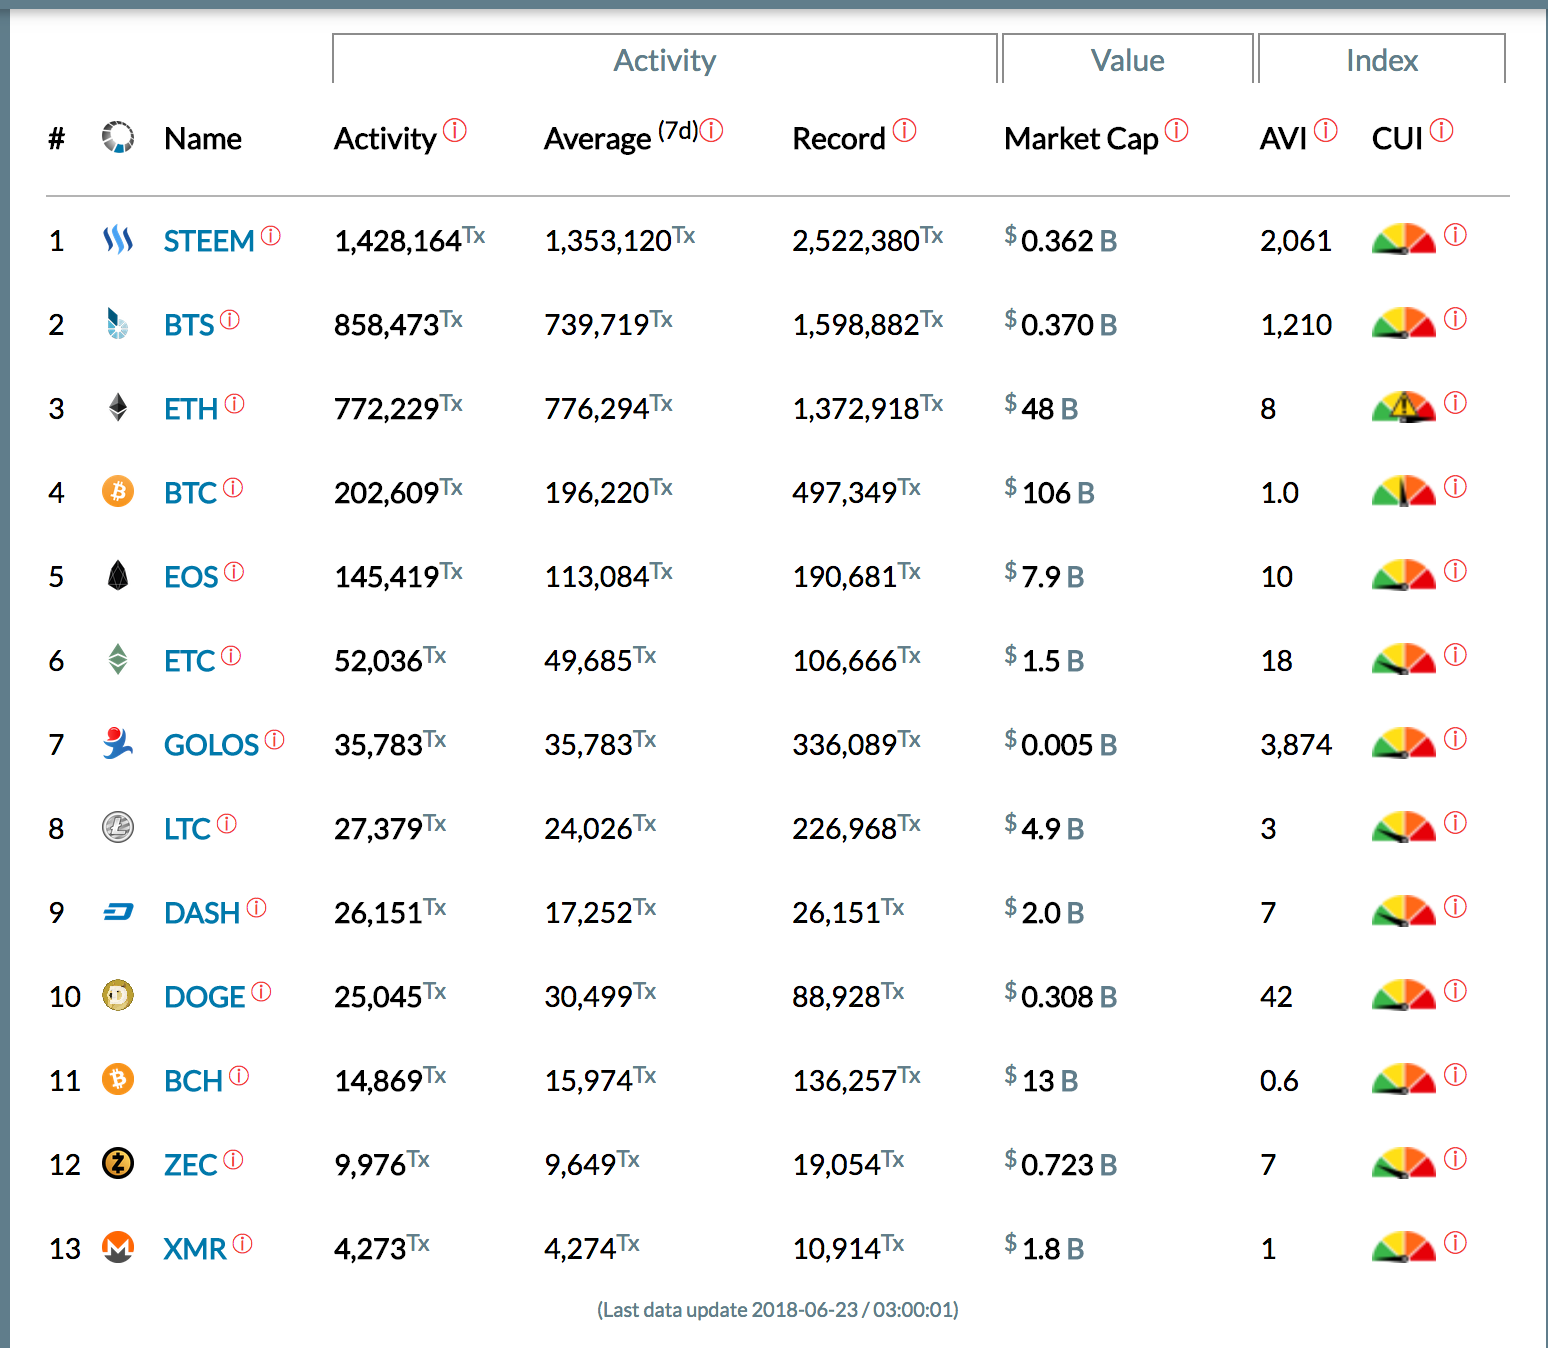The image size is (1548, 1348).
Task: Click the Monero logo icon
Action: [x=118, y=1248]
